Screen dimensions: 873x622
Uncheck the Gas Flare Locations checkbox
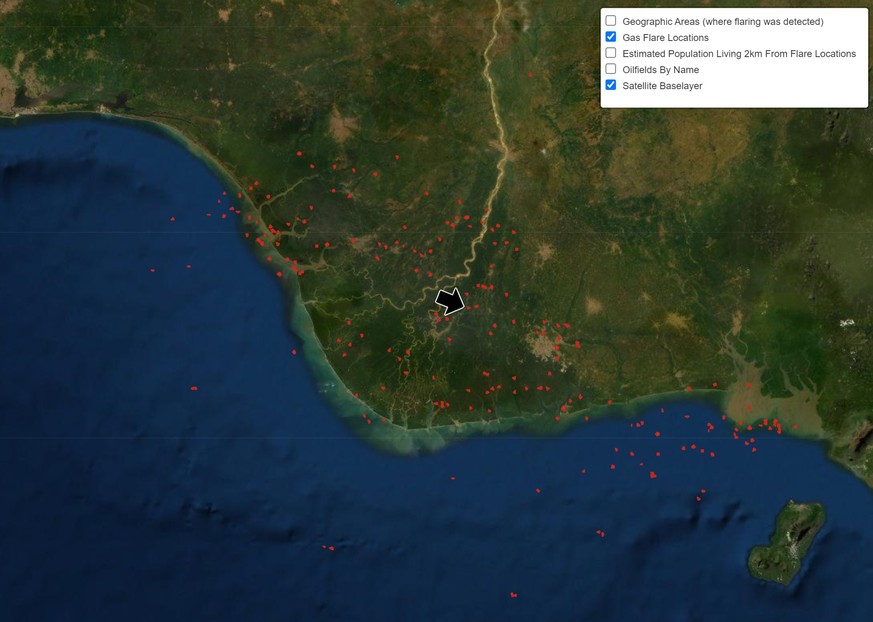(611, 37)
